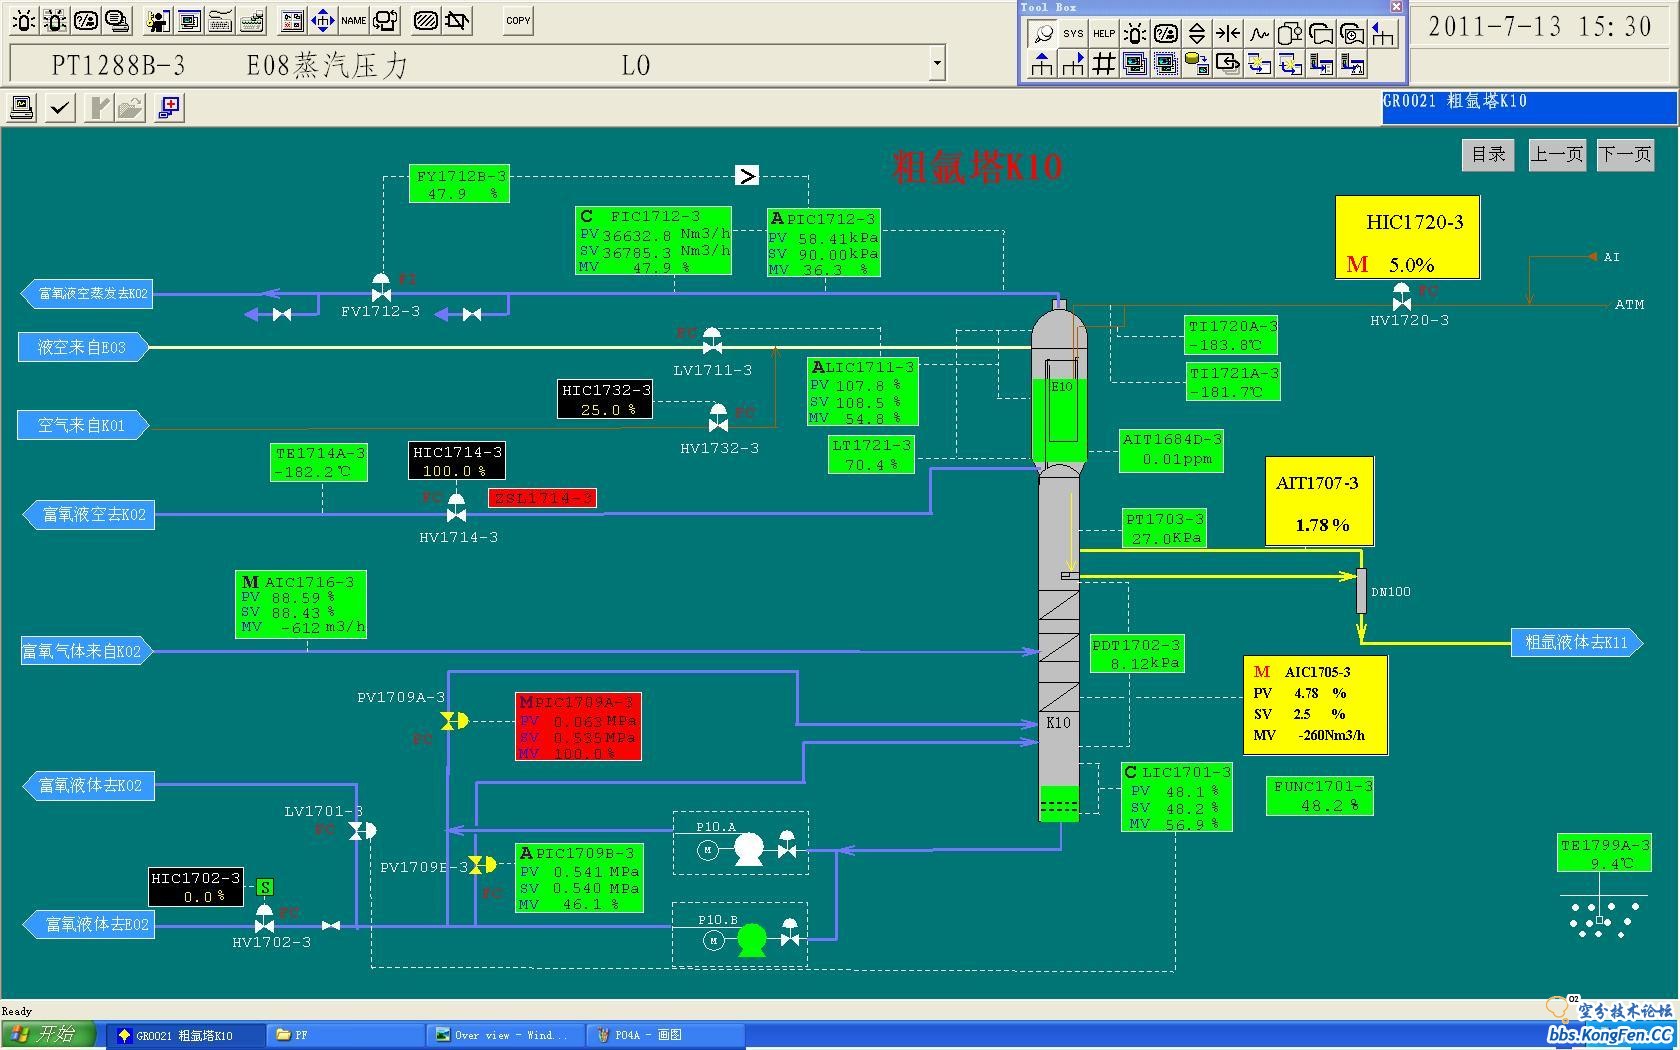The height and width of the screenshot is (1050, 1680).
Task: Follow the 富氧气体来自K02 link label
Action: pos(85,651)
